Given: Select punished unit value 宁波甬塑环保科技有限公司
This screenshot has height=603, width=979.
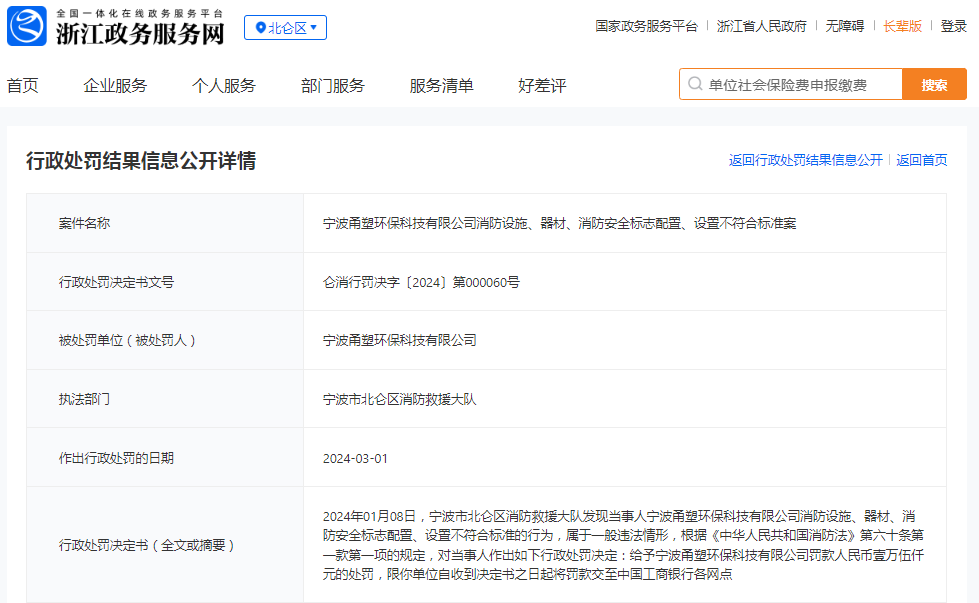Looking at the screenshot, I should coord(400,340).
